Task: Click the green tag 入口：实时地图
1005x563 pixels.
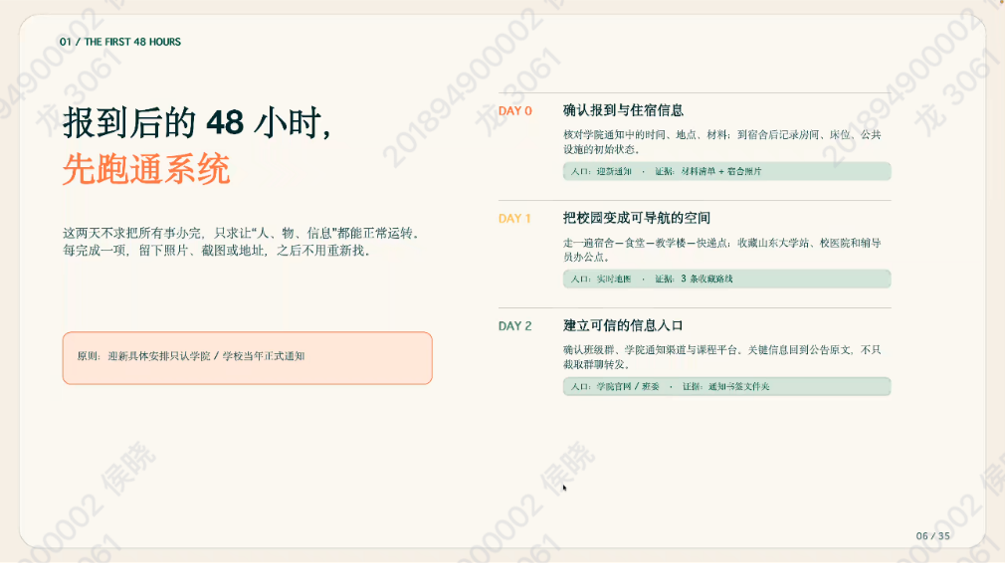Action: (x=727, y=279)
